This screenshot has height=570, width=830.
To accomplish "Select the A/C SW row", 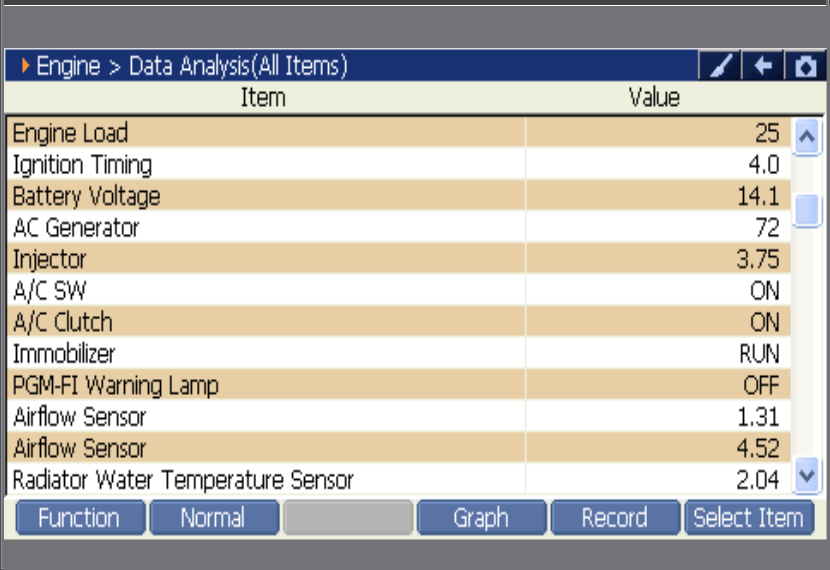I will [399, 290].
